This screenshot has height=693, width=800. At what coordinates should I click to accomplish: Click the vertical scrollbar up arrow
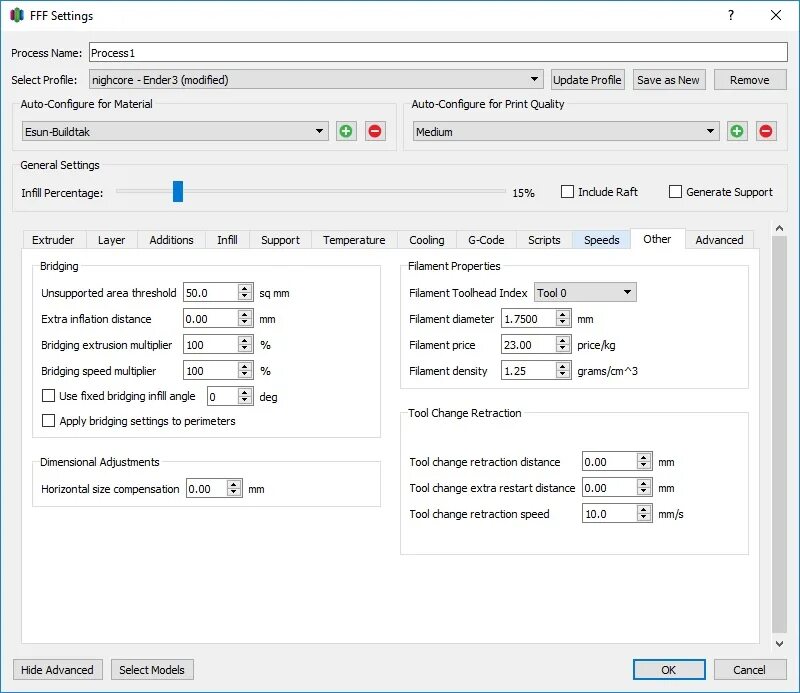(779, 228)
